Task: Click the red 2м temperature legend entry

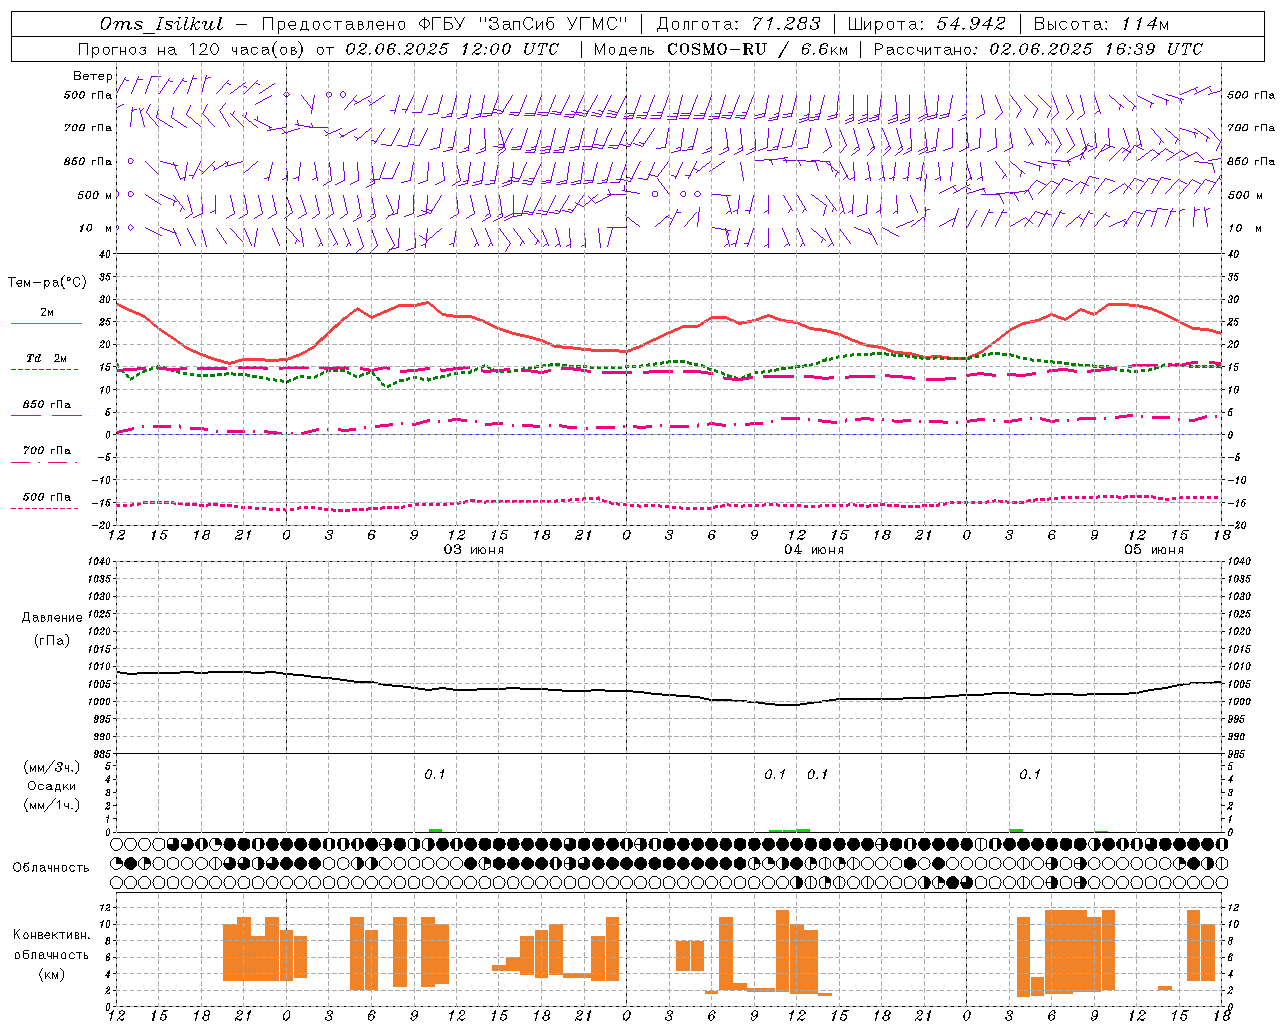Action: point(46,316)
